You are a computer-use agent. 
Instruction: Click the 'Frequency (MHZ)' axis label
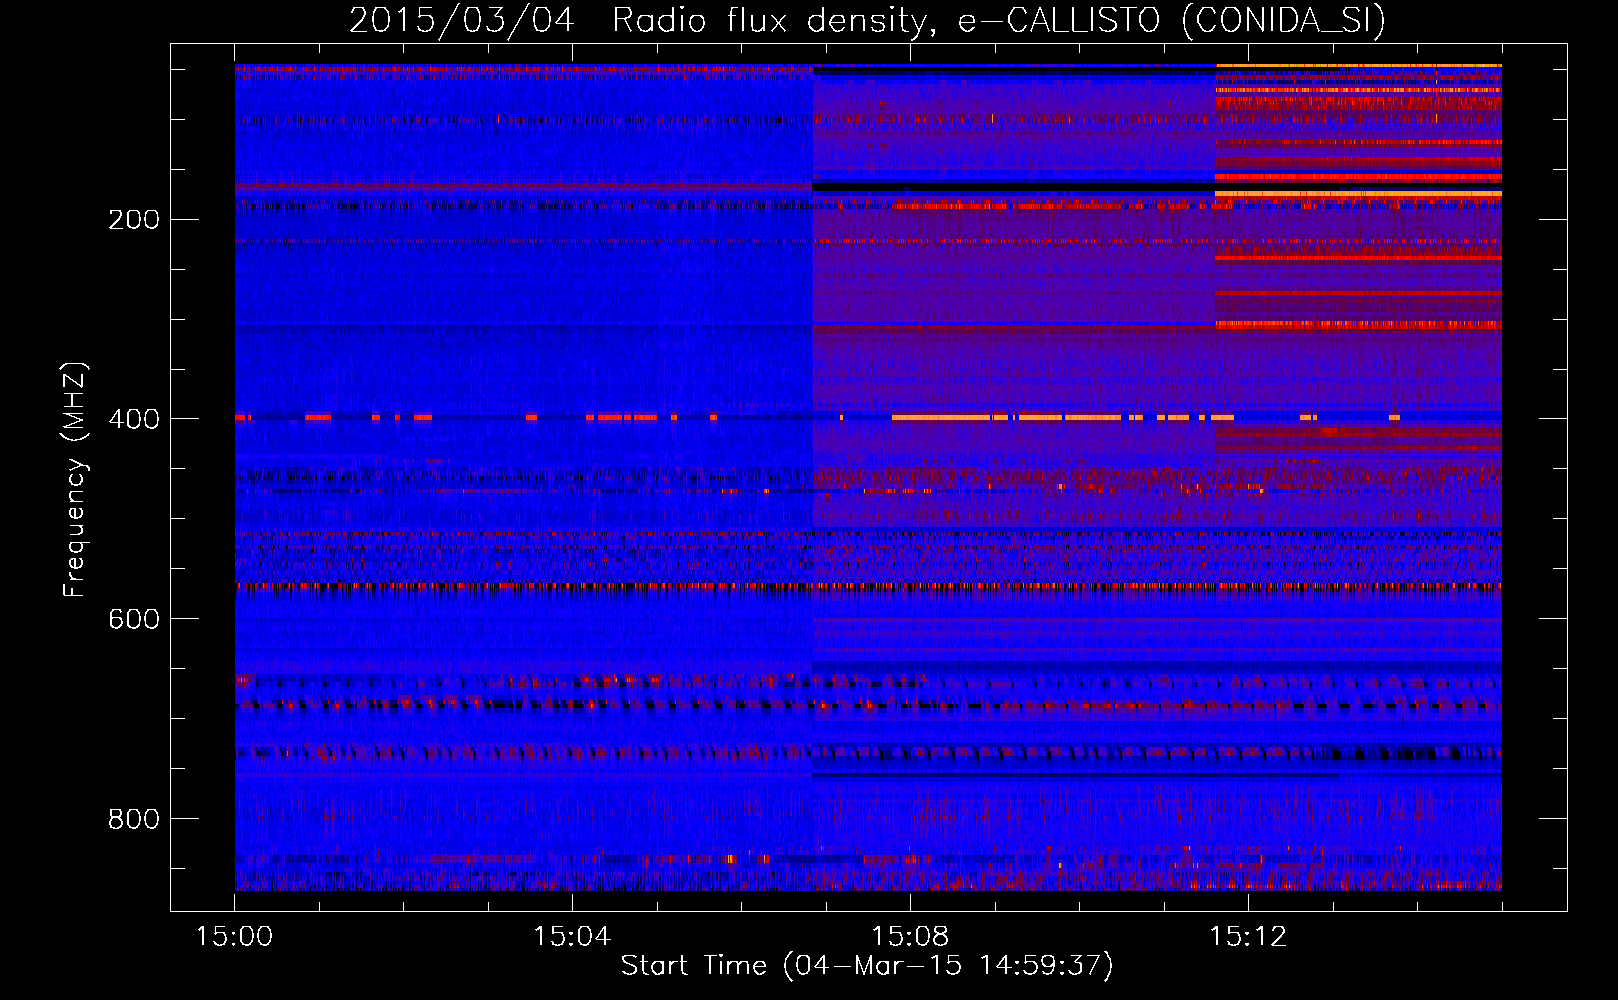pyautogui.click(x=75, y=479)
